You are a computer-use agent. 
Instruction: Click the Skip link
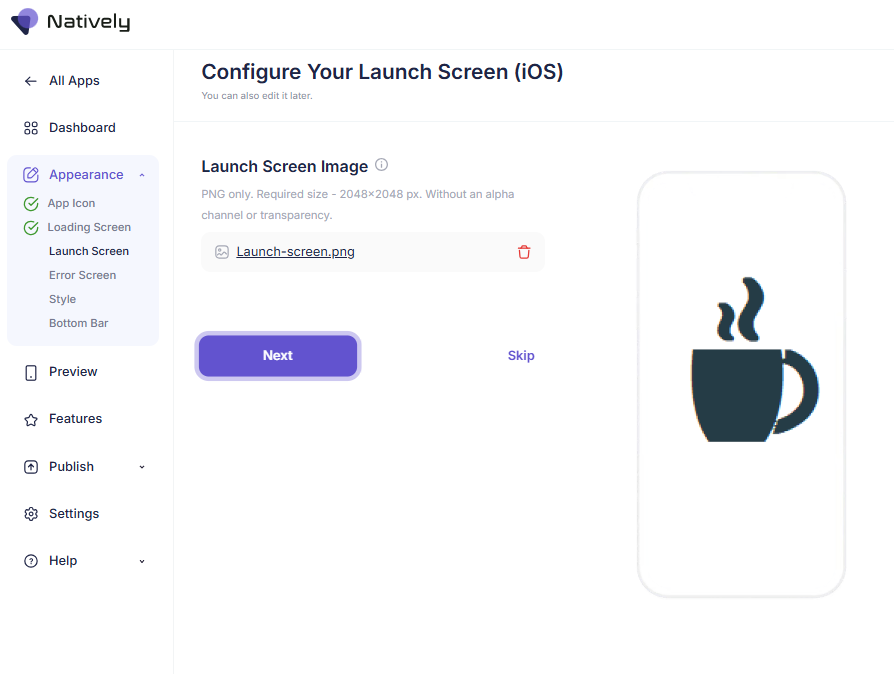tap(521, 356)
